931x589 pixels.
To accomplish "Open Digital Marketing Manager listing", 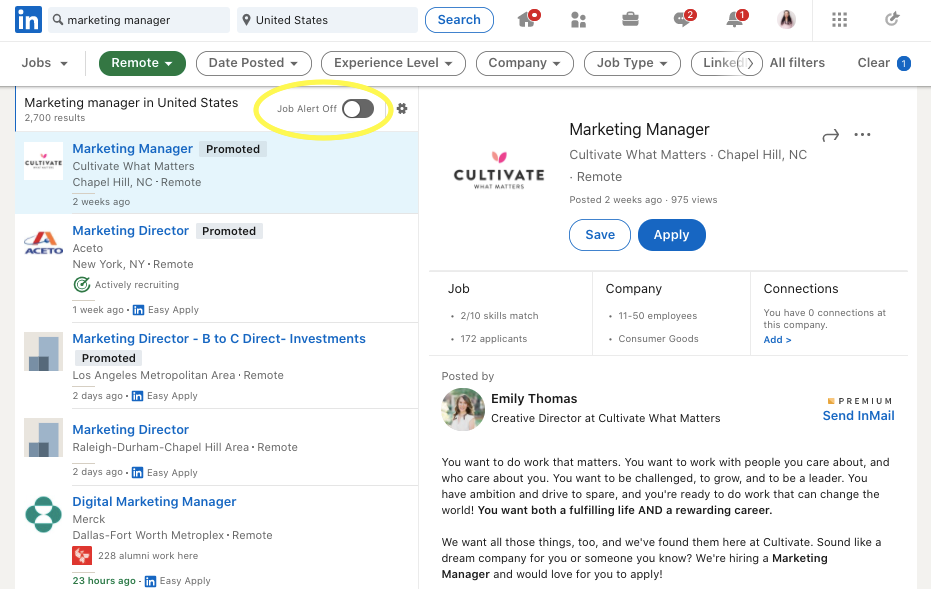I will [154, 502].
